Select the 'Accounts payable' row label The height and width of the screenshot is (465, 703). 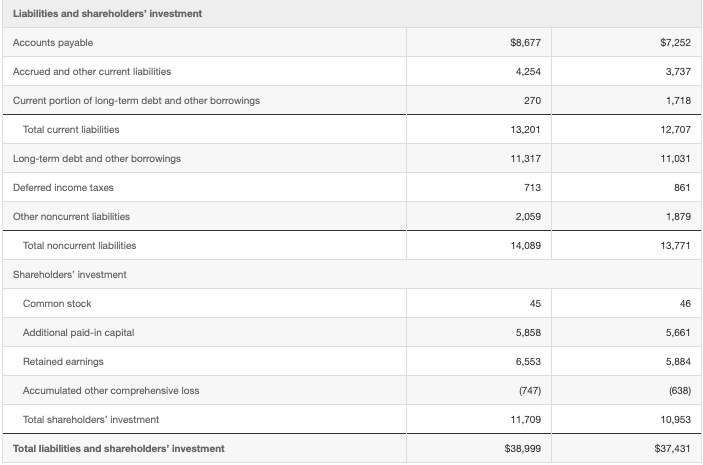click(53, 43)
